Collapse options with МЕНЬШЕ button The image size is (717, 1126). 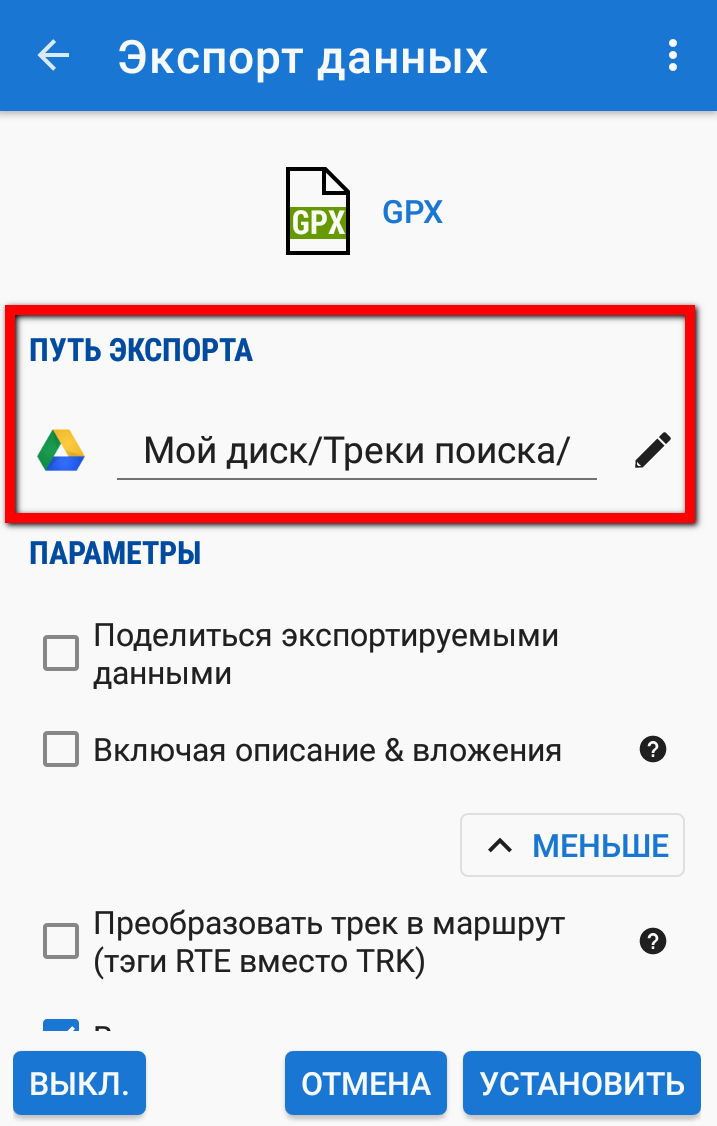pos(572,845)
